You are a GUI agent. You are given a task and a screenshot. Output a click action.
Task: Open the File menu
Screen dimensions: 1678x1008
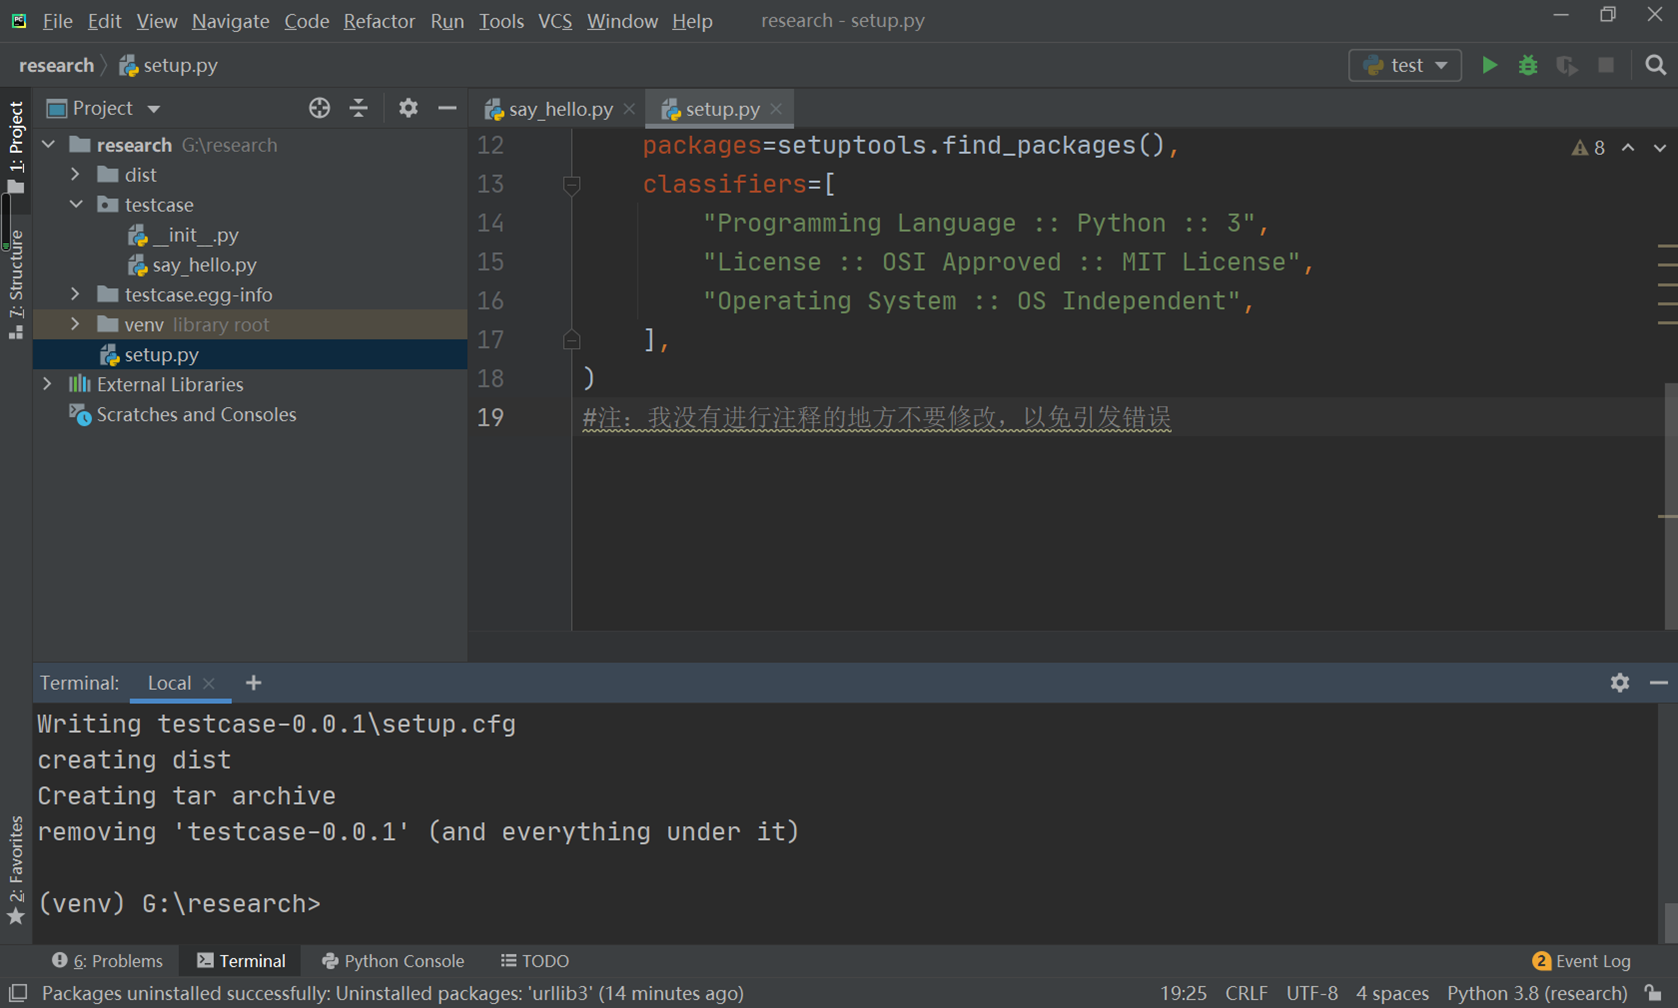coord(57,21)
